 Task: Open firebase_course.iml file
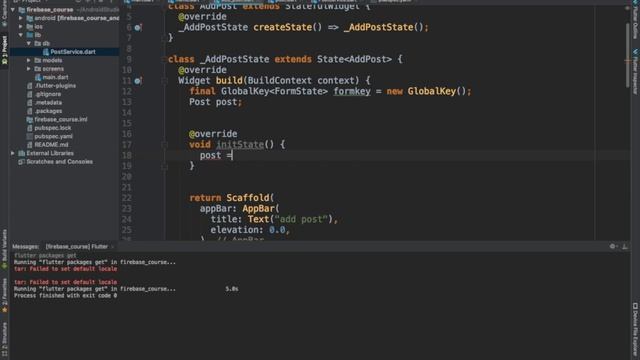[x=61, y=120]
